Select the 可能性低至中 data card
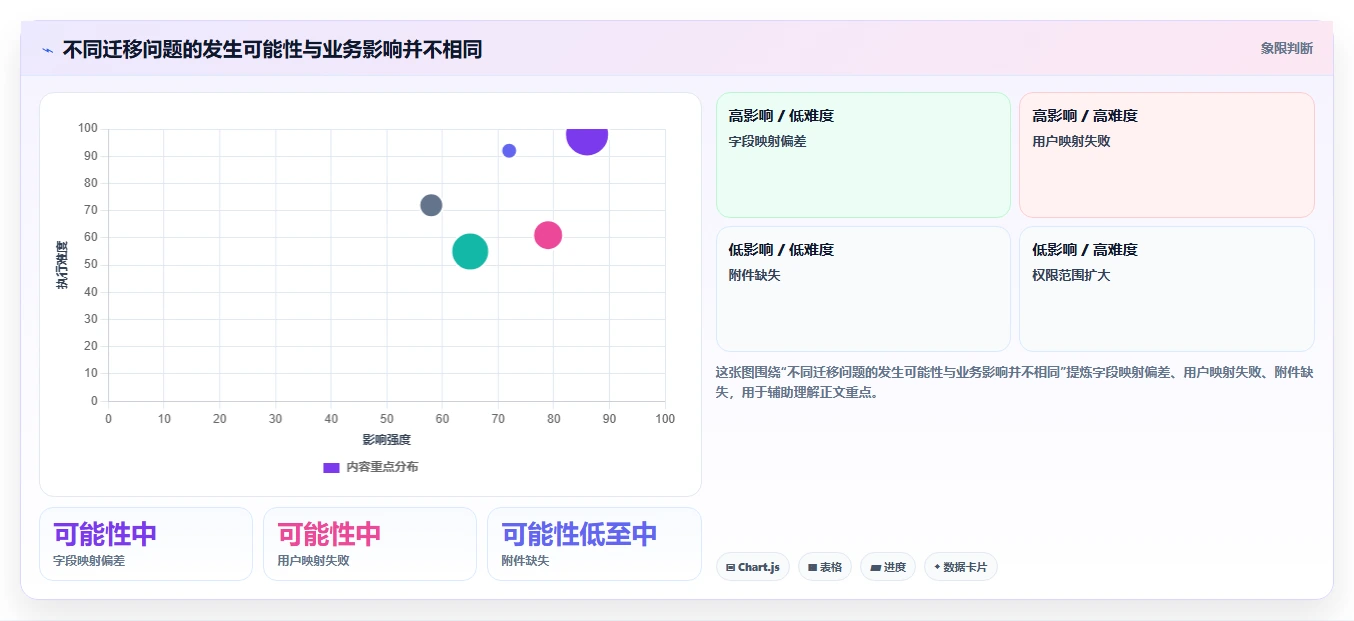The width and height of the screenshot is (1354, 621). click(594, 544)
